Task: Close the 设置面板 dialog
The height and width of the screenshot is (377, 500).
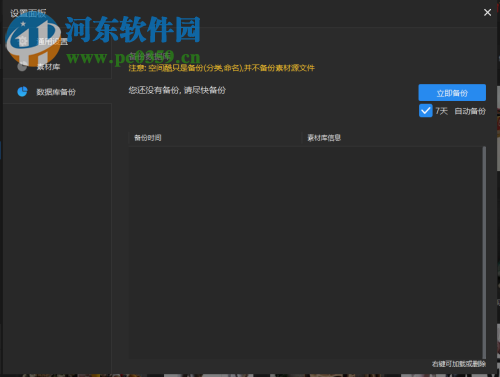Action: coord(487,12)
